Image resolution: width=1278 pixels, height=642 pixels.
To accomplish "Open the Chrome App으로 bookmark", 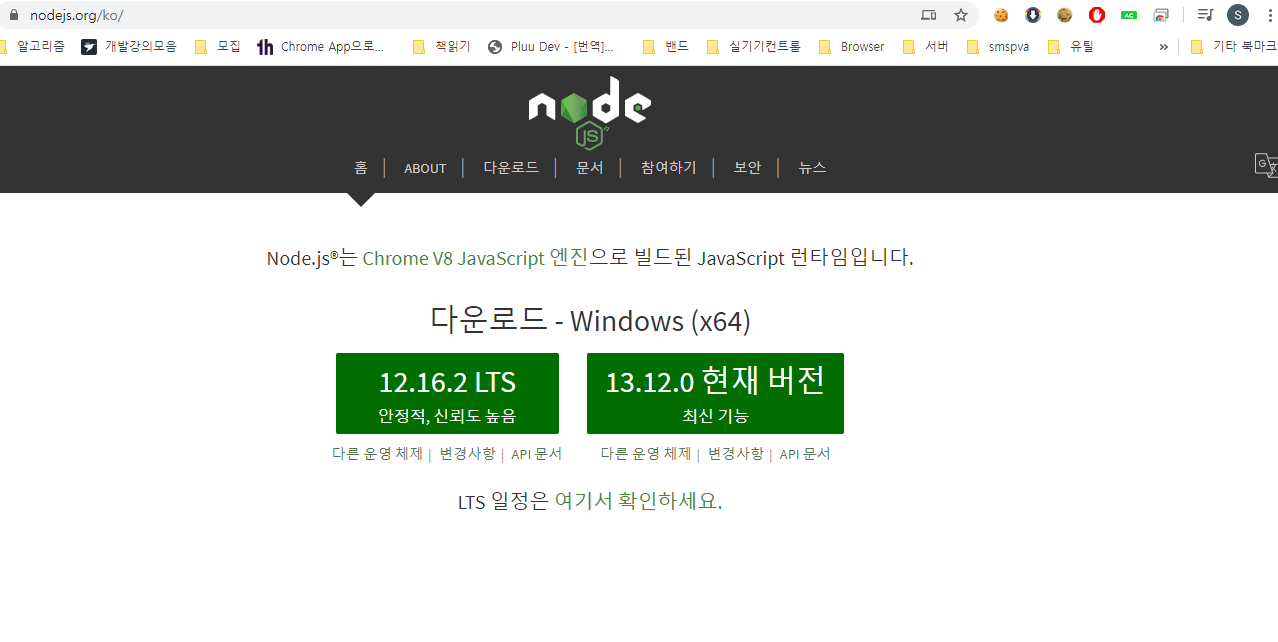I will [x=321, y=46].
